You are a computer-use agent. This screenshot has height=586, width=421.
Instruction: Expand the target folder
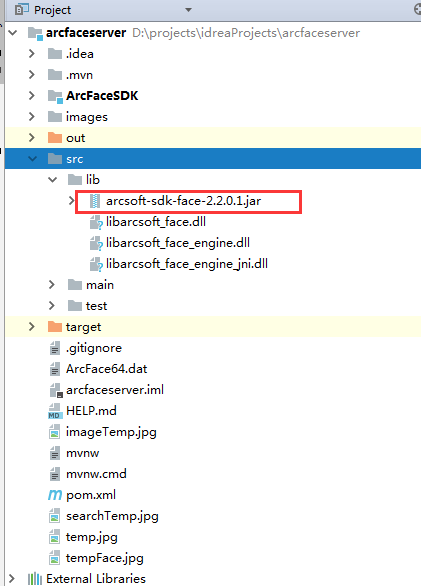(x=32, y=327)
